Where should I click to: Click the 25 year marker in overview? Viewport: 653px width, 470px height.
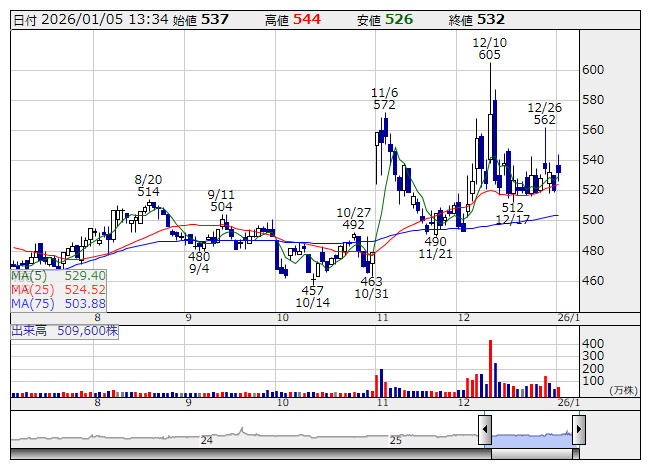[396, 440]
